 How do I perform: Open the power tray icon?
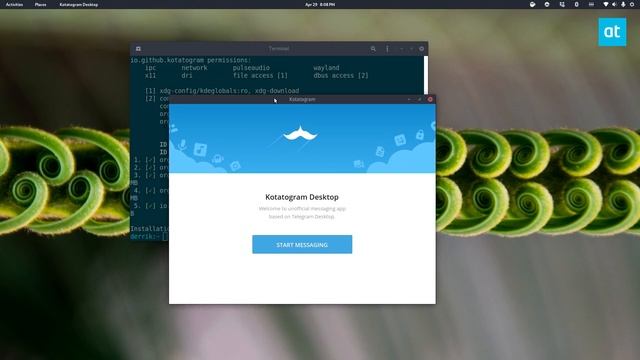coord(632,4)
